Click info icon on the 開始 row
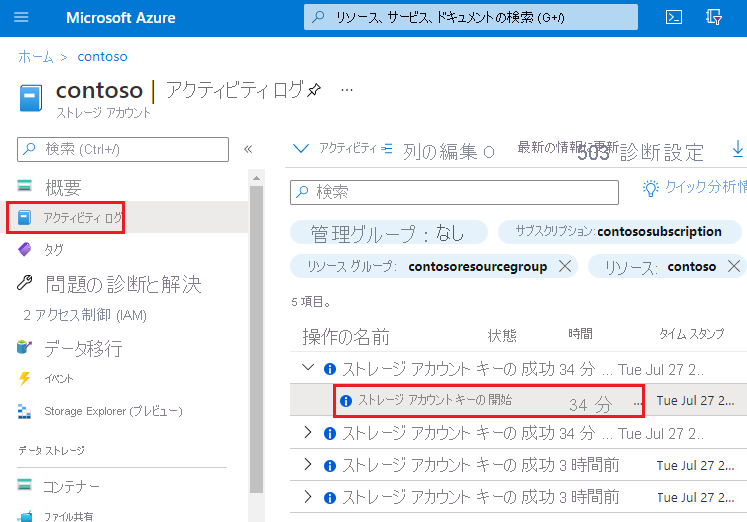The width and height of the screenshot is (747, 522). pyautogui.click(x=346, y=401)
